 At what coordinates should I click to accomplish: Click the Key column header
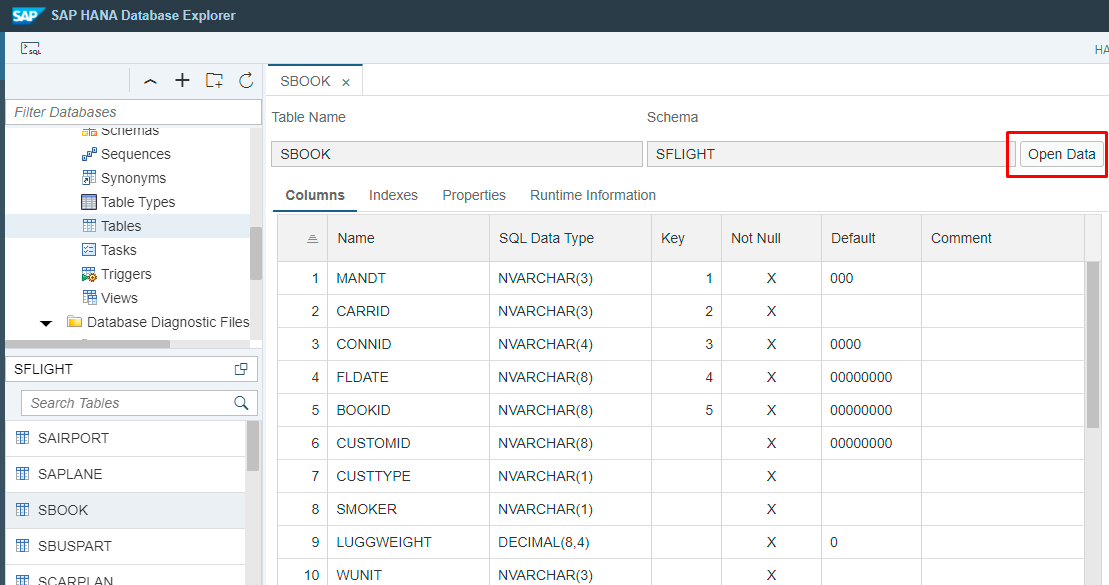tap(686, 238)
